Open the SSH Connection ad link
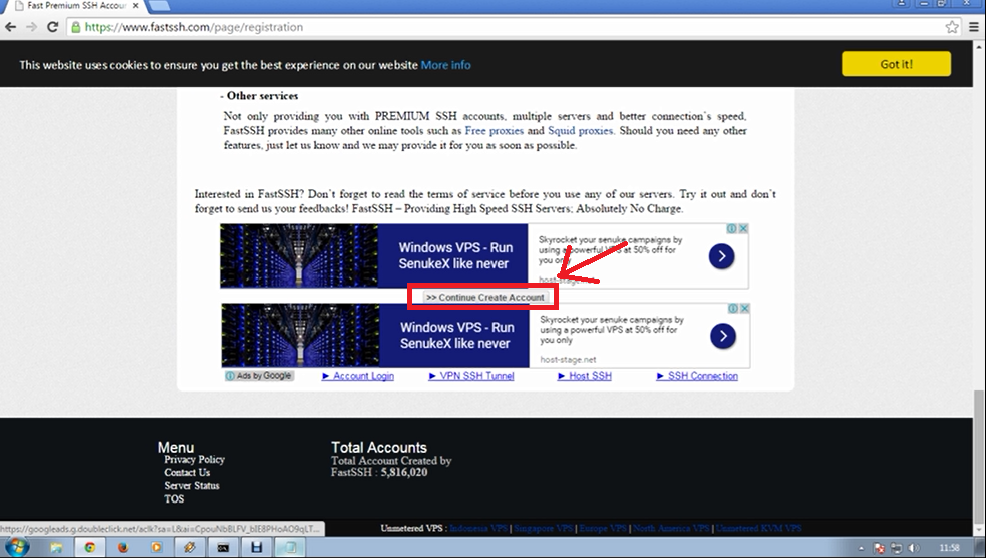 pyautogui.click(x=697, y=376)
